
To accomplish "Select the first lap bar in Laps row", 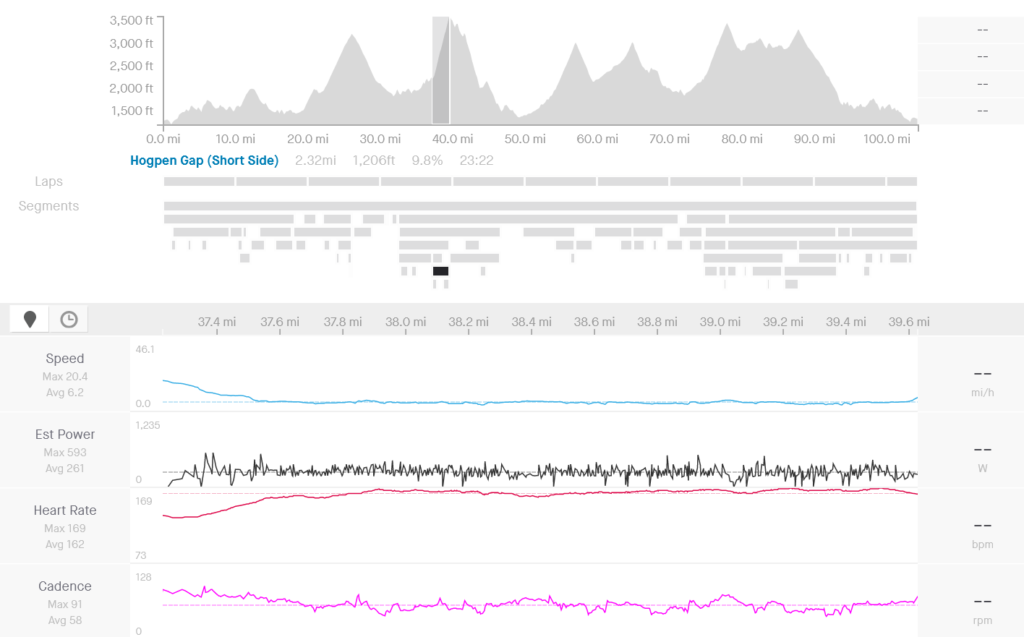I will 199,182.
